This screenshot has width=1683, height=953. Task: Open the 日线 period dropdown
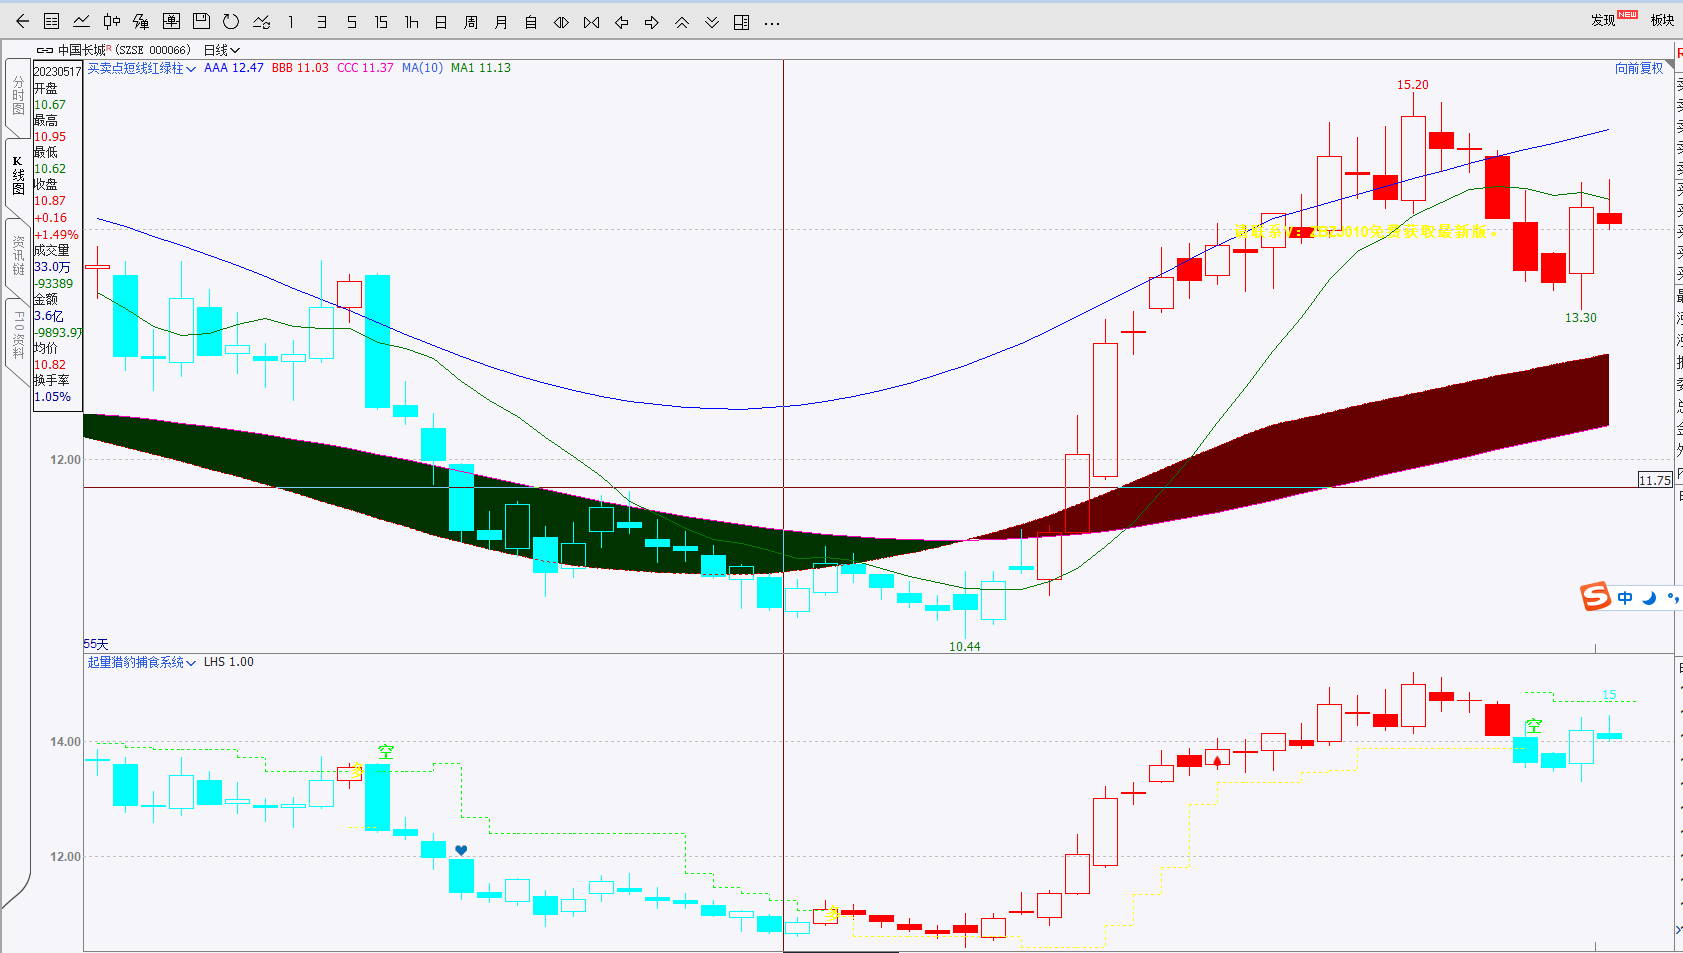point(222,50)
